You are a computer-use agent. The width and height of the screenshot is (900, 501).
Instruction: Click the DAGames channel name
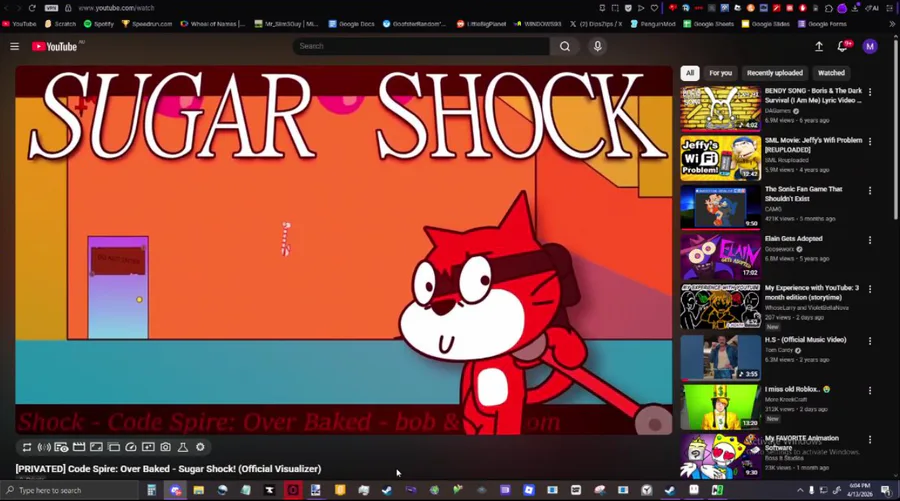point(777,111)
